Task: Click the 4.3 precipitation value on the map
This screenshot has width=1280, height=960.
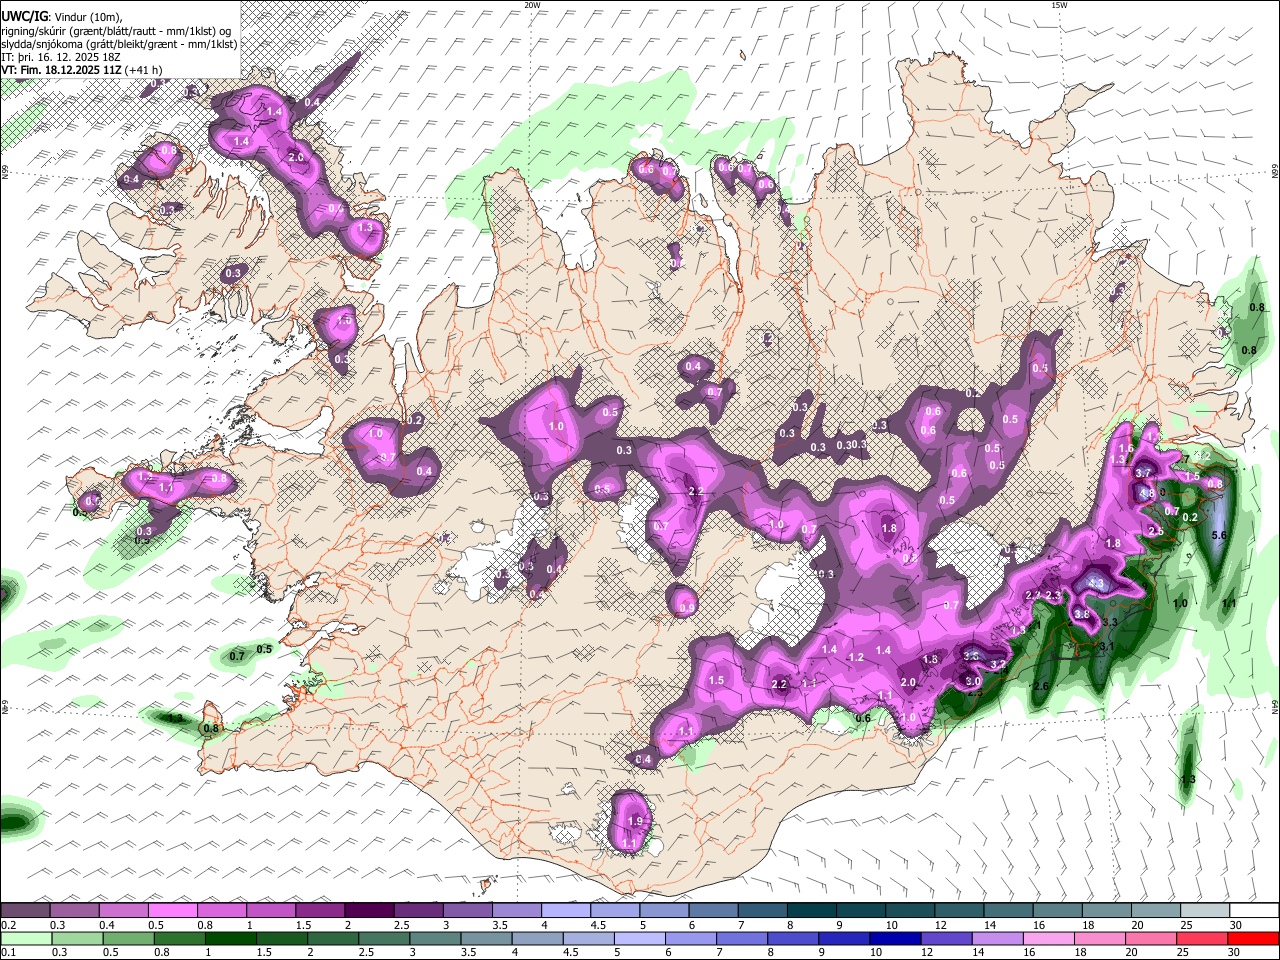Action: tap(1096, 584)
